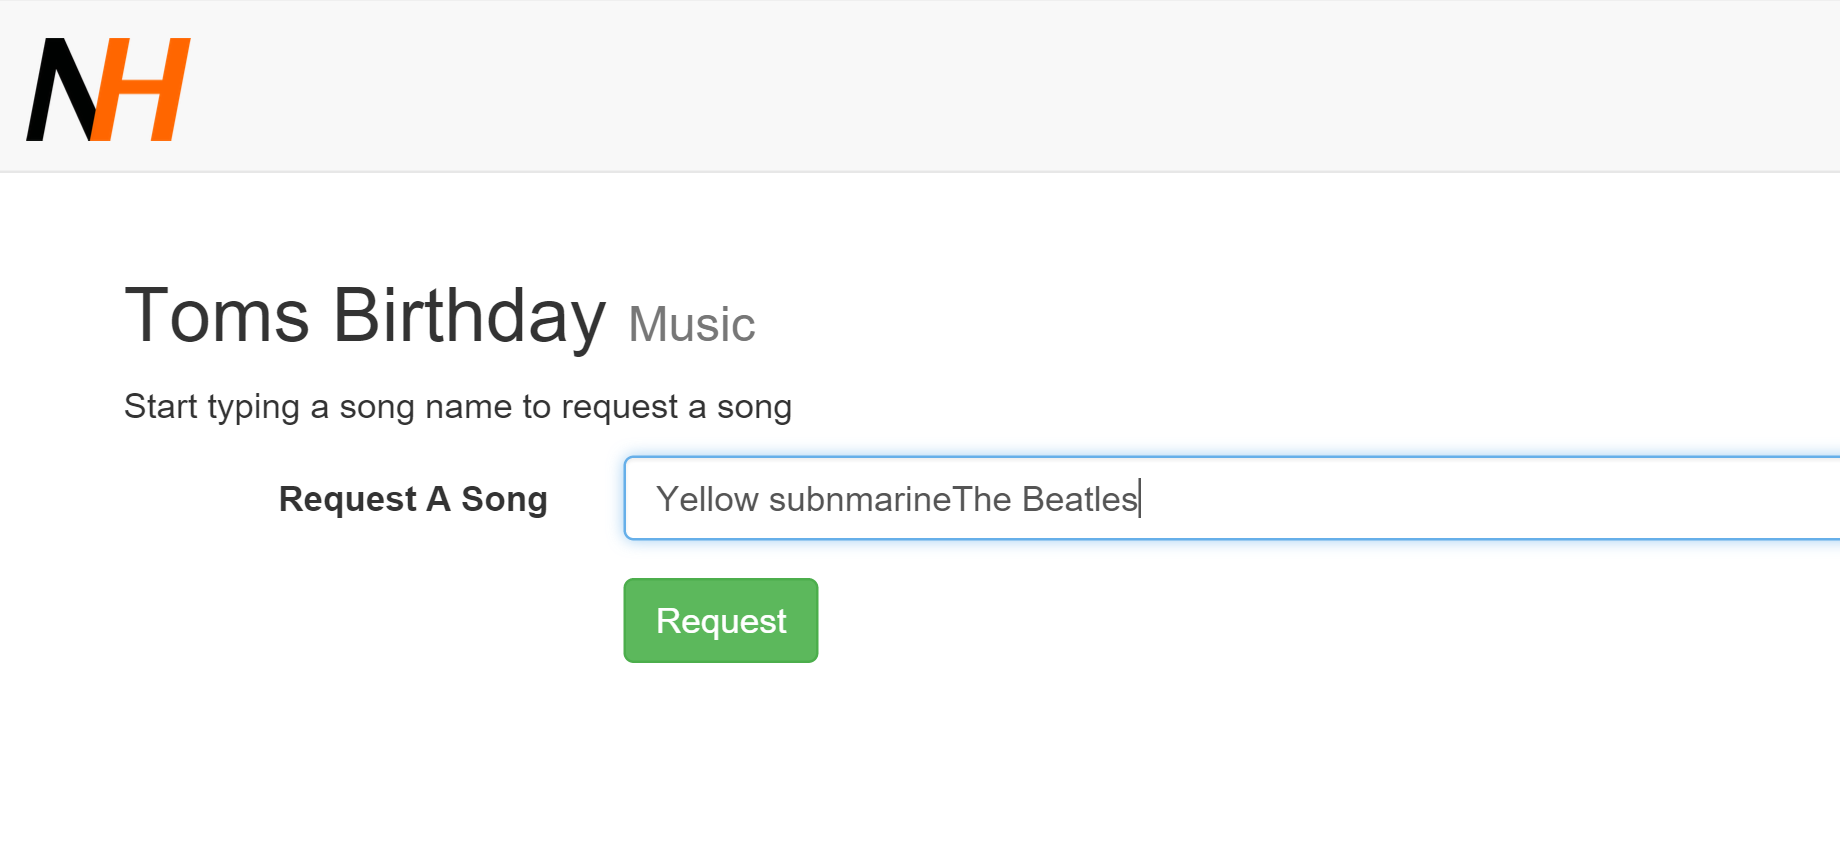
Task: Focus the Request A Song input field
Action: [x=1230, y=498]
